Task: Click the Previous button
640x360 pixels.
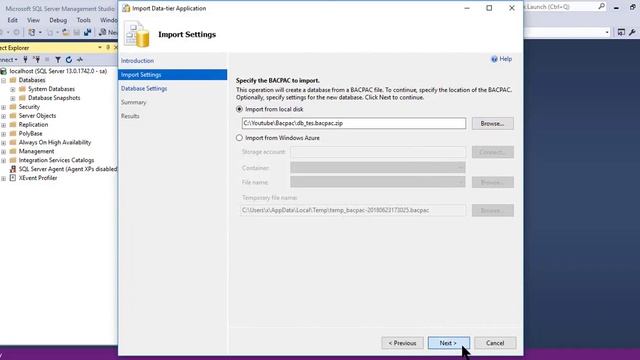Action: [x=402, y=343]
